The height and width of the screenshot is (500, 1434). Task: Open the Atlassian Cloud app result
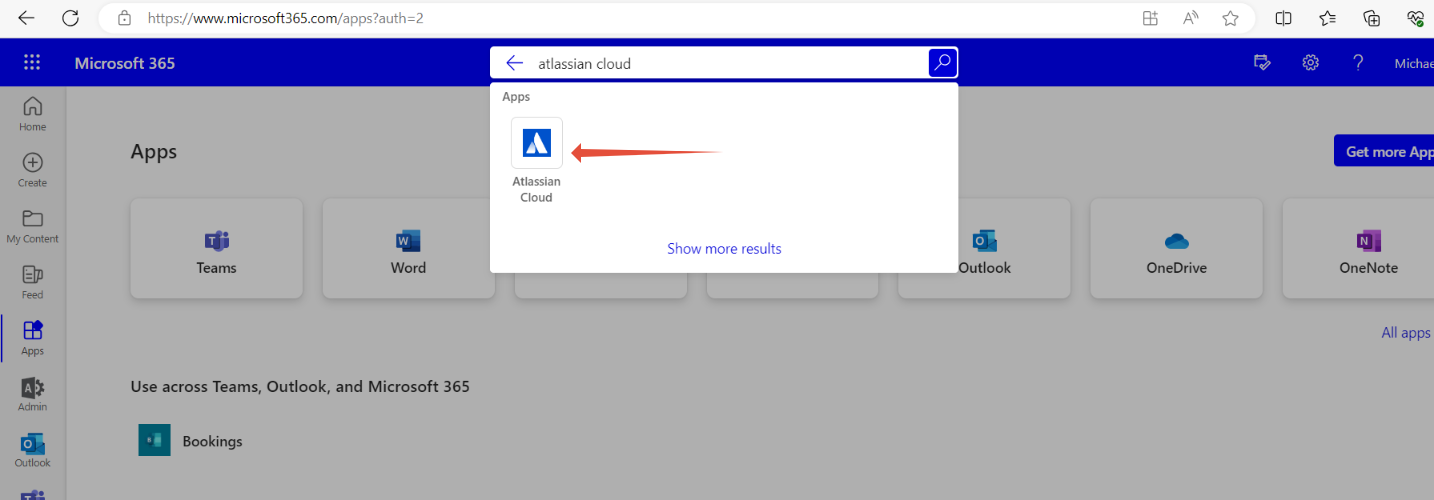click(x=537, y=161)
